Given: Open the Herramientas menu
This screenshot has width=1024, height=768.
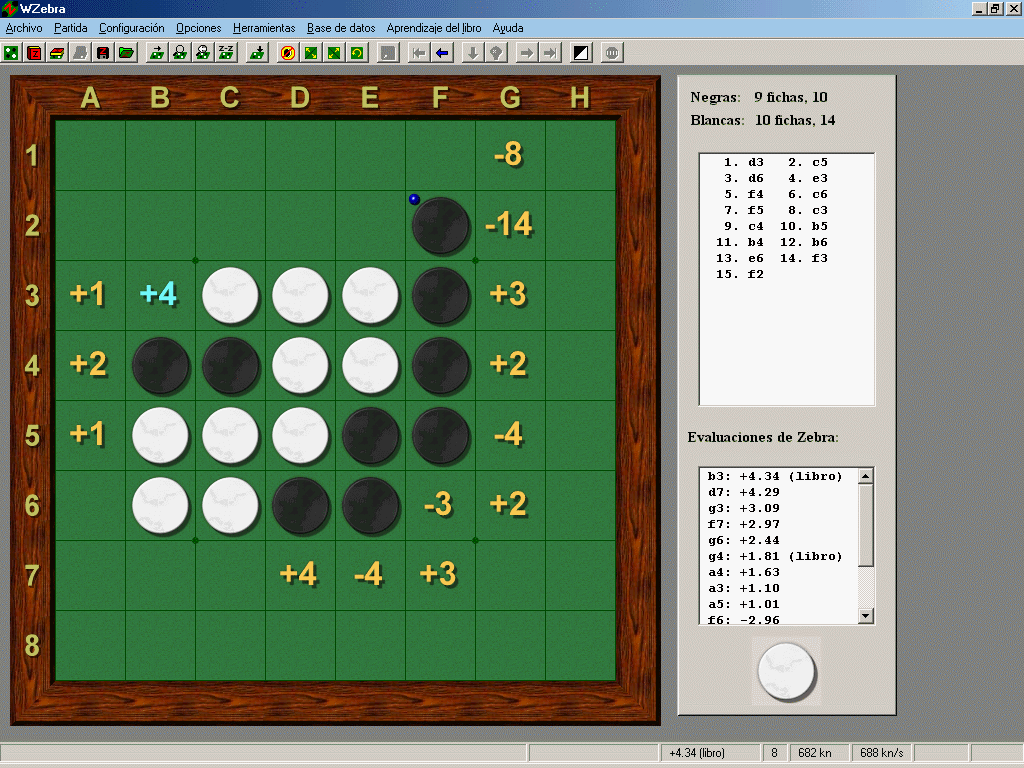Looking at the screenshot, I should (264, 28).
